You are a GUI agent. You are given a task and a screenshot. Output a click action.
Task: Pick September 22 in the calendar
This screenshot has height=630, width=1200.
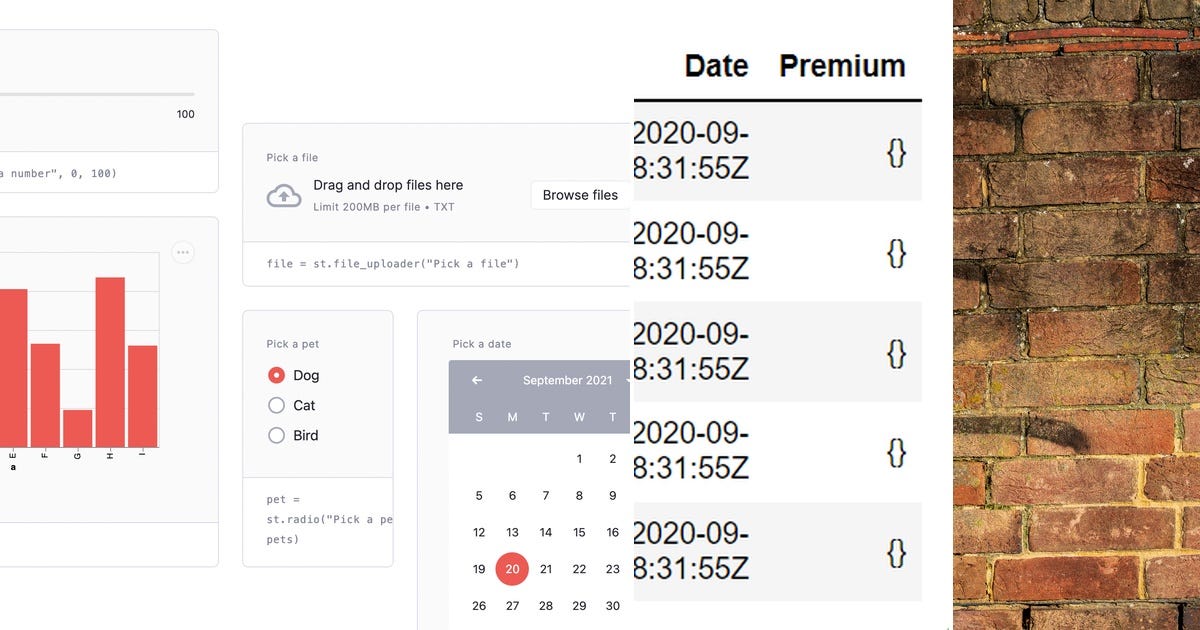(x=579, y=569)
